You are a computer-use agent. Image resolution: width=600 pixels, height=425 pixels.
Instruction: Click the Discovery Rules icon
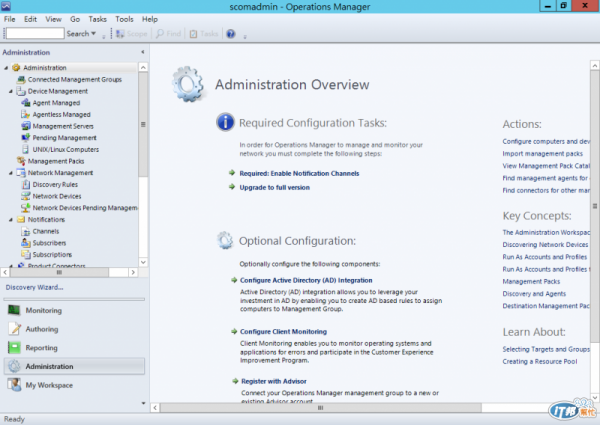click(x=26, y=184)
